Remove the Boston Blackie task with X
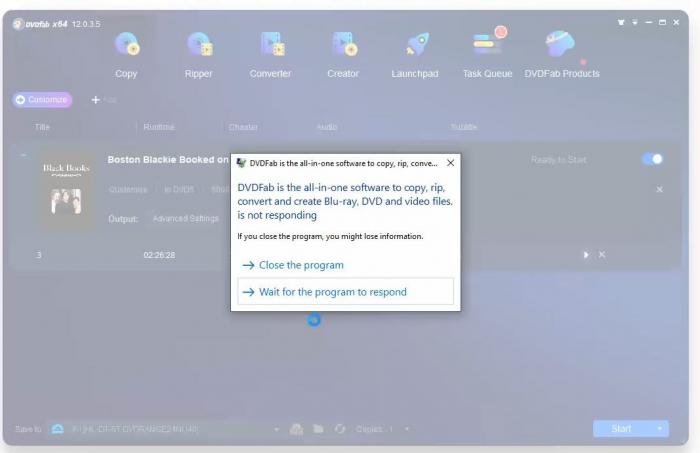 (x=659, y=190)
